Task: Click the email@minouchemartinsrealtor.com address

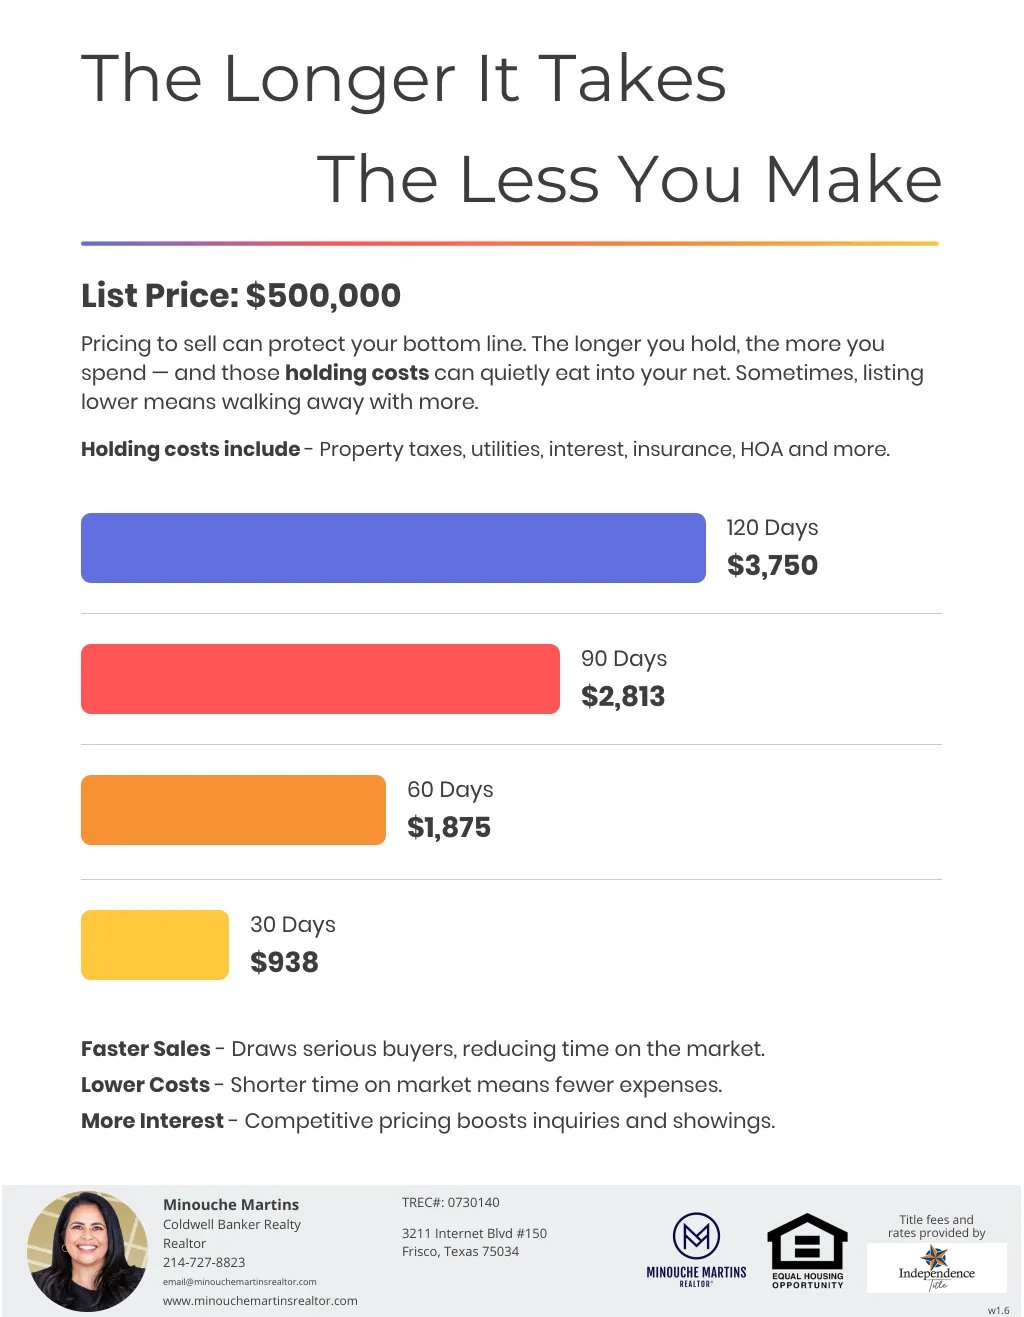Action: coord(240,1282)
